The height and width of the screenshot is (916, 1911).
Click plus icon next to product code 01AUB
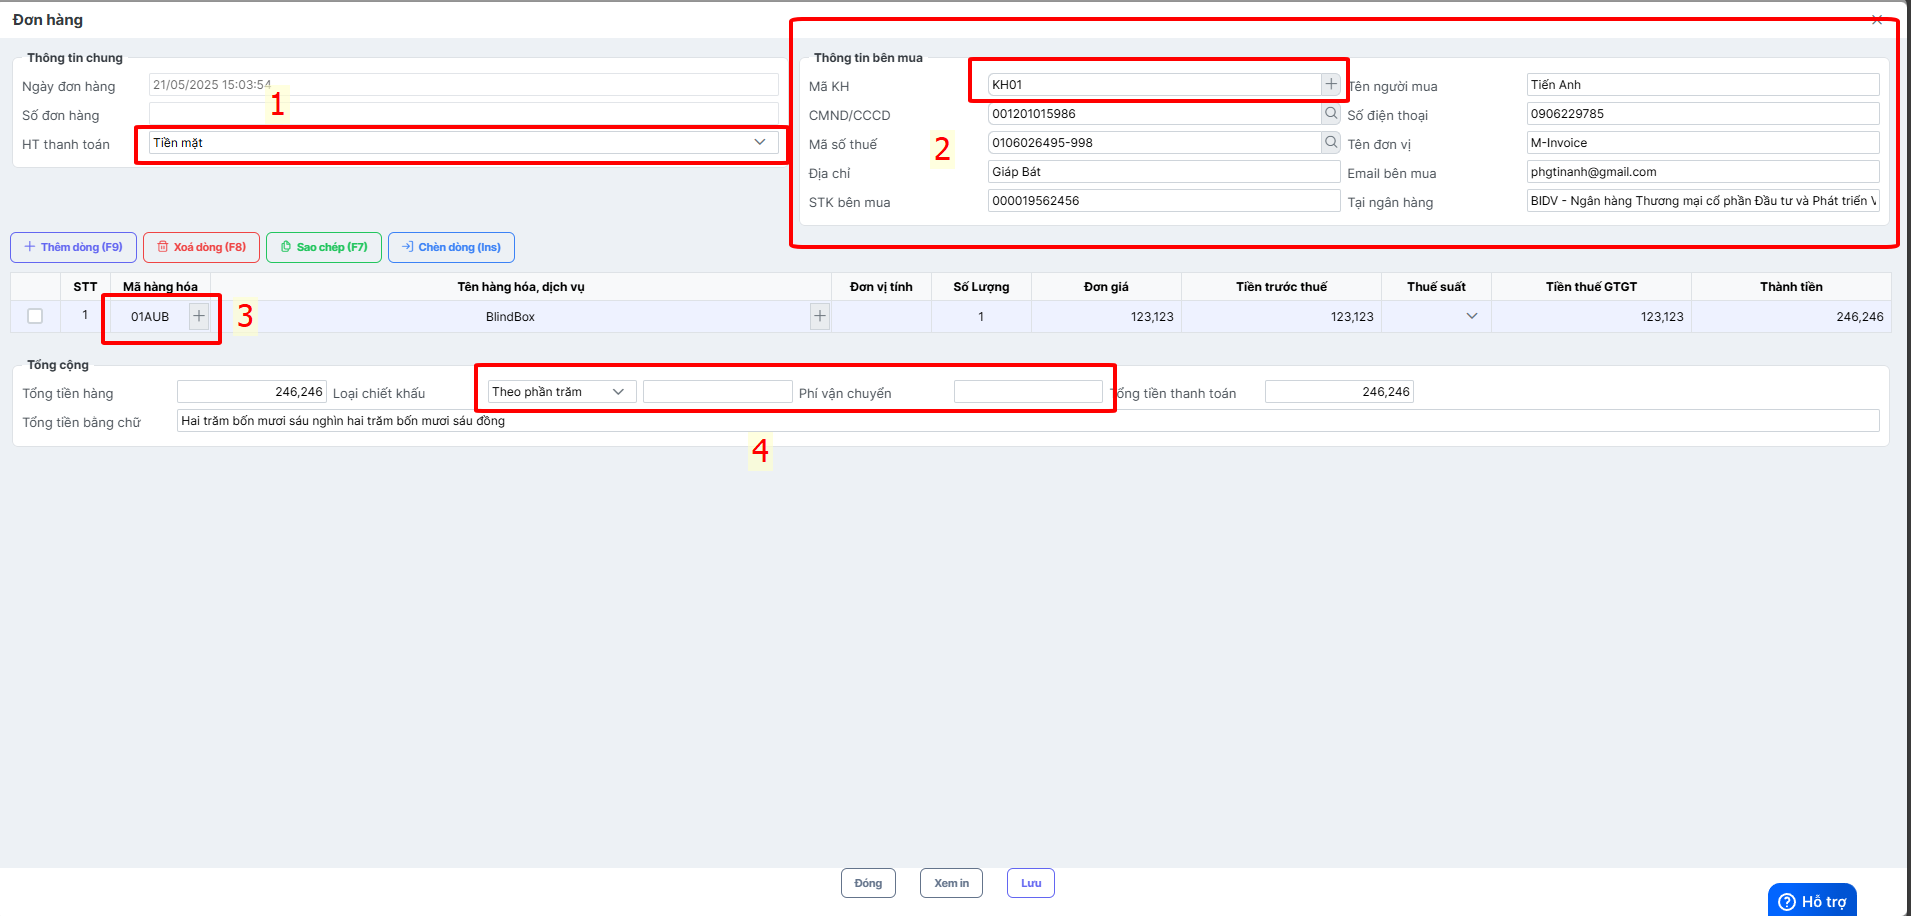pyautogui.click(x=199, y=316)
